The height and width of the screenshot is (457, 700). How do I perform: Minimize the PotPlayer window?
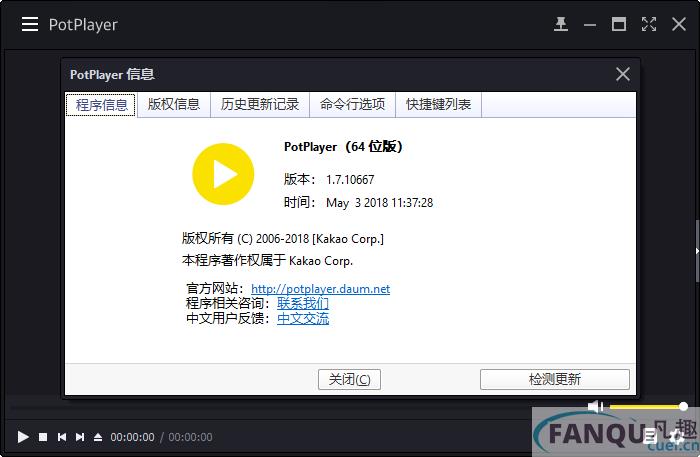click(x=590, y=25)
